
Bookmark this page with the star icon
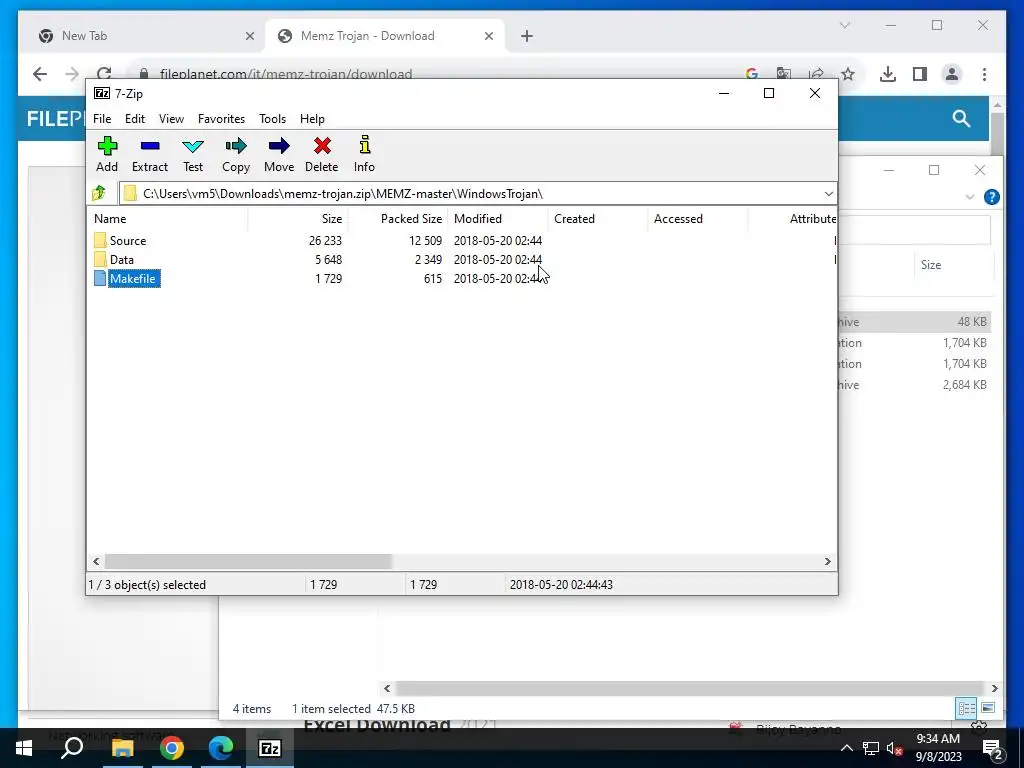pyautogui.click(x=848, y=74)
